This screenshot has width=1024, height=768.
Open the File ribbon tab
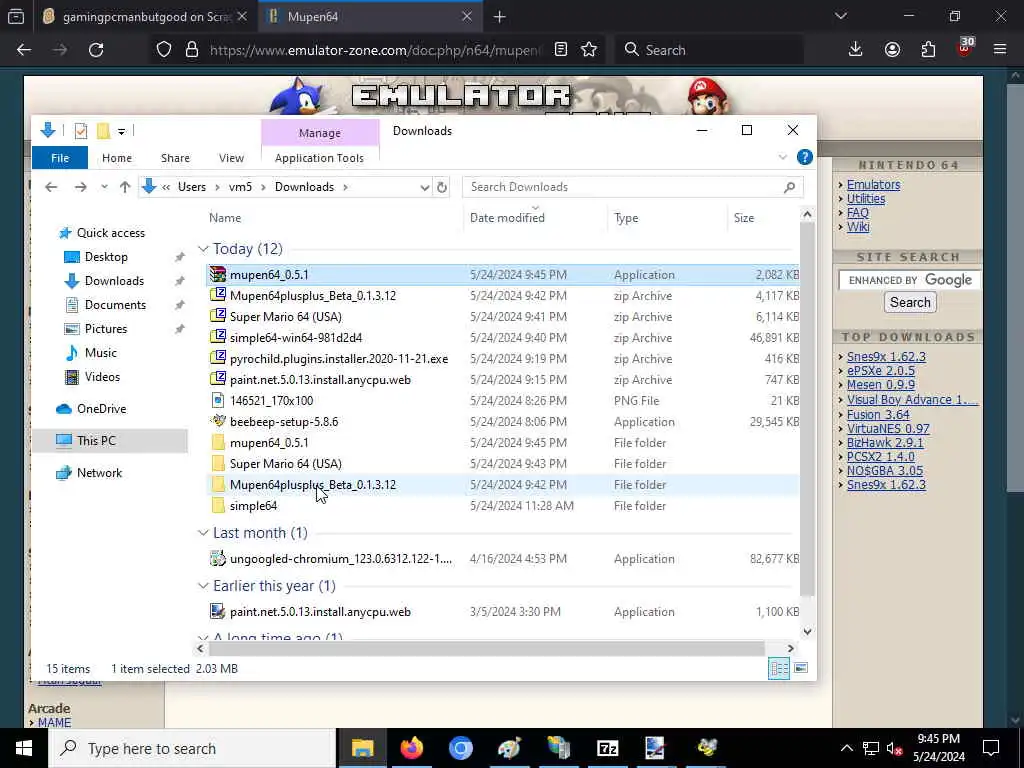pyautogui.click(x=60, y=158)
